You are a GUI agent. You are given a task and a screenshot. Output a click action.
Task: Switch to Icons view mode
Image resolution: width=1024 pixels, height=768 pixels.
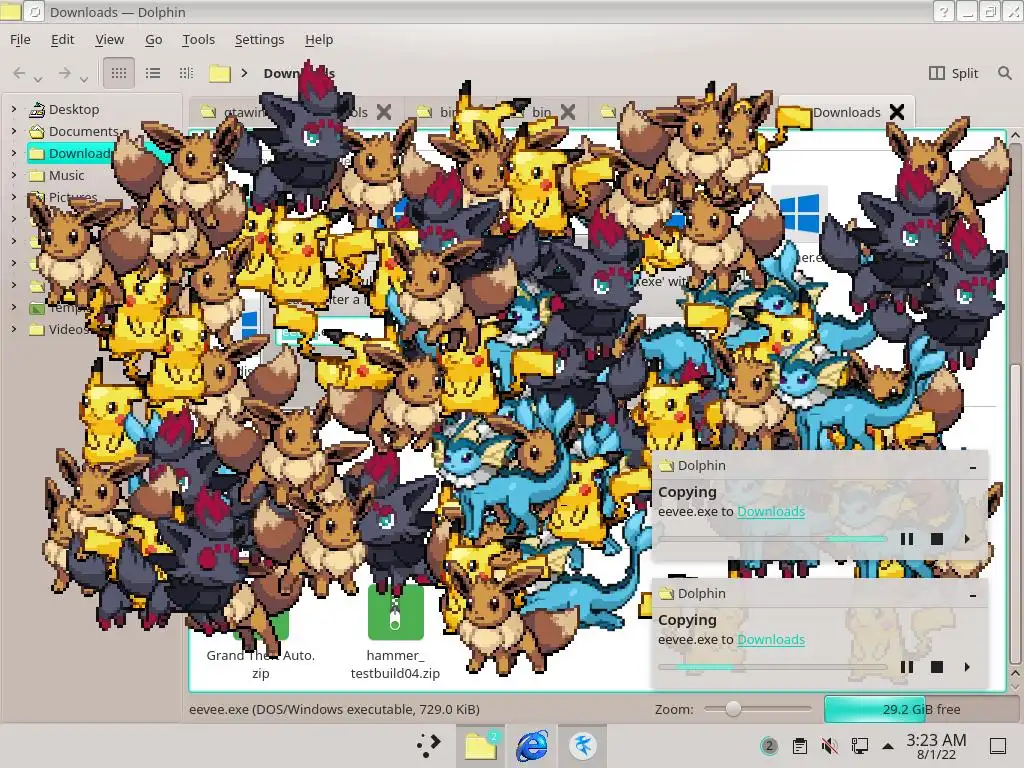tap(119, 73)
